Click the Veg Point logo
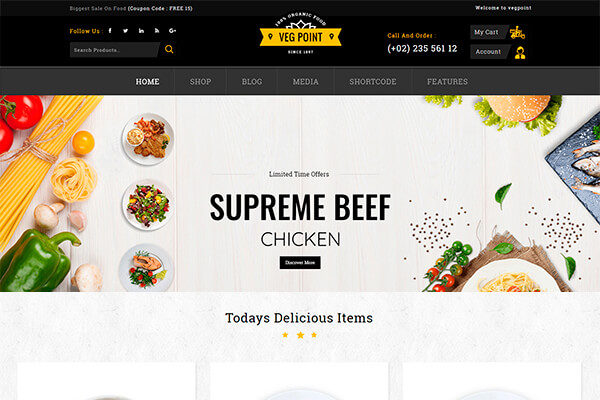 click(300, 34)
